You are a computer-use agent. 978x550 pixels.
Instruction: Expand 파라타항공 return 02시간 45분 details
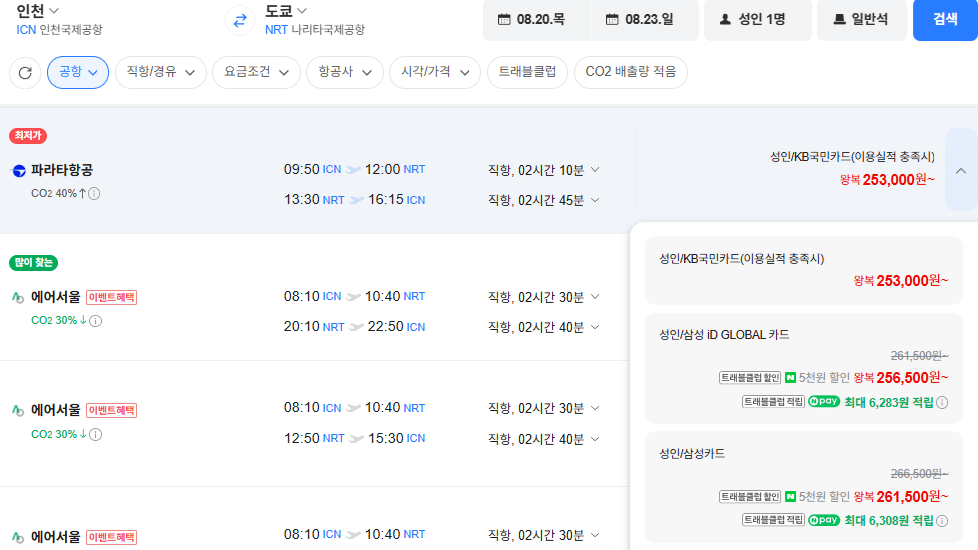pos(543,200)
